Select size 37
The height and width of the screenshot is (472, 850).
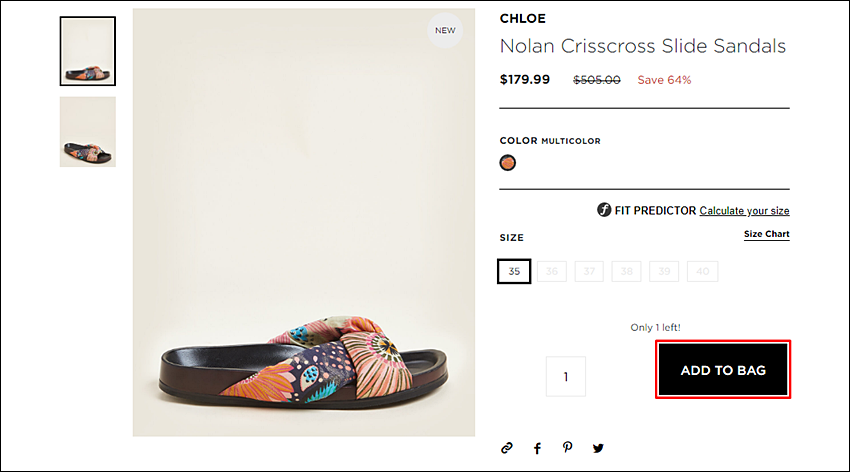click(589, 271)
